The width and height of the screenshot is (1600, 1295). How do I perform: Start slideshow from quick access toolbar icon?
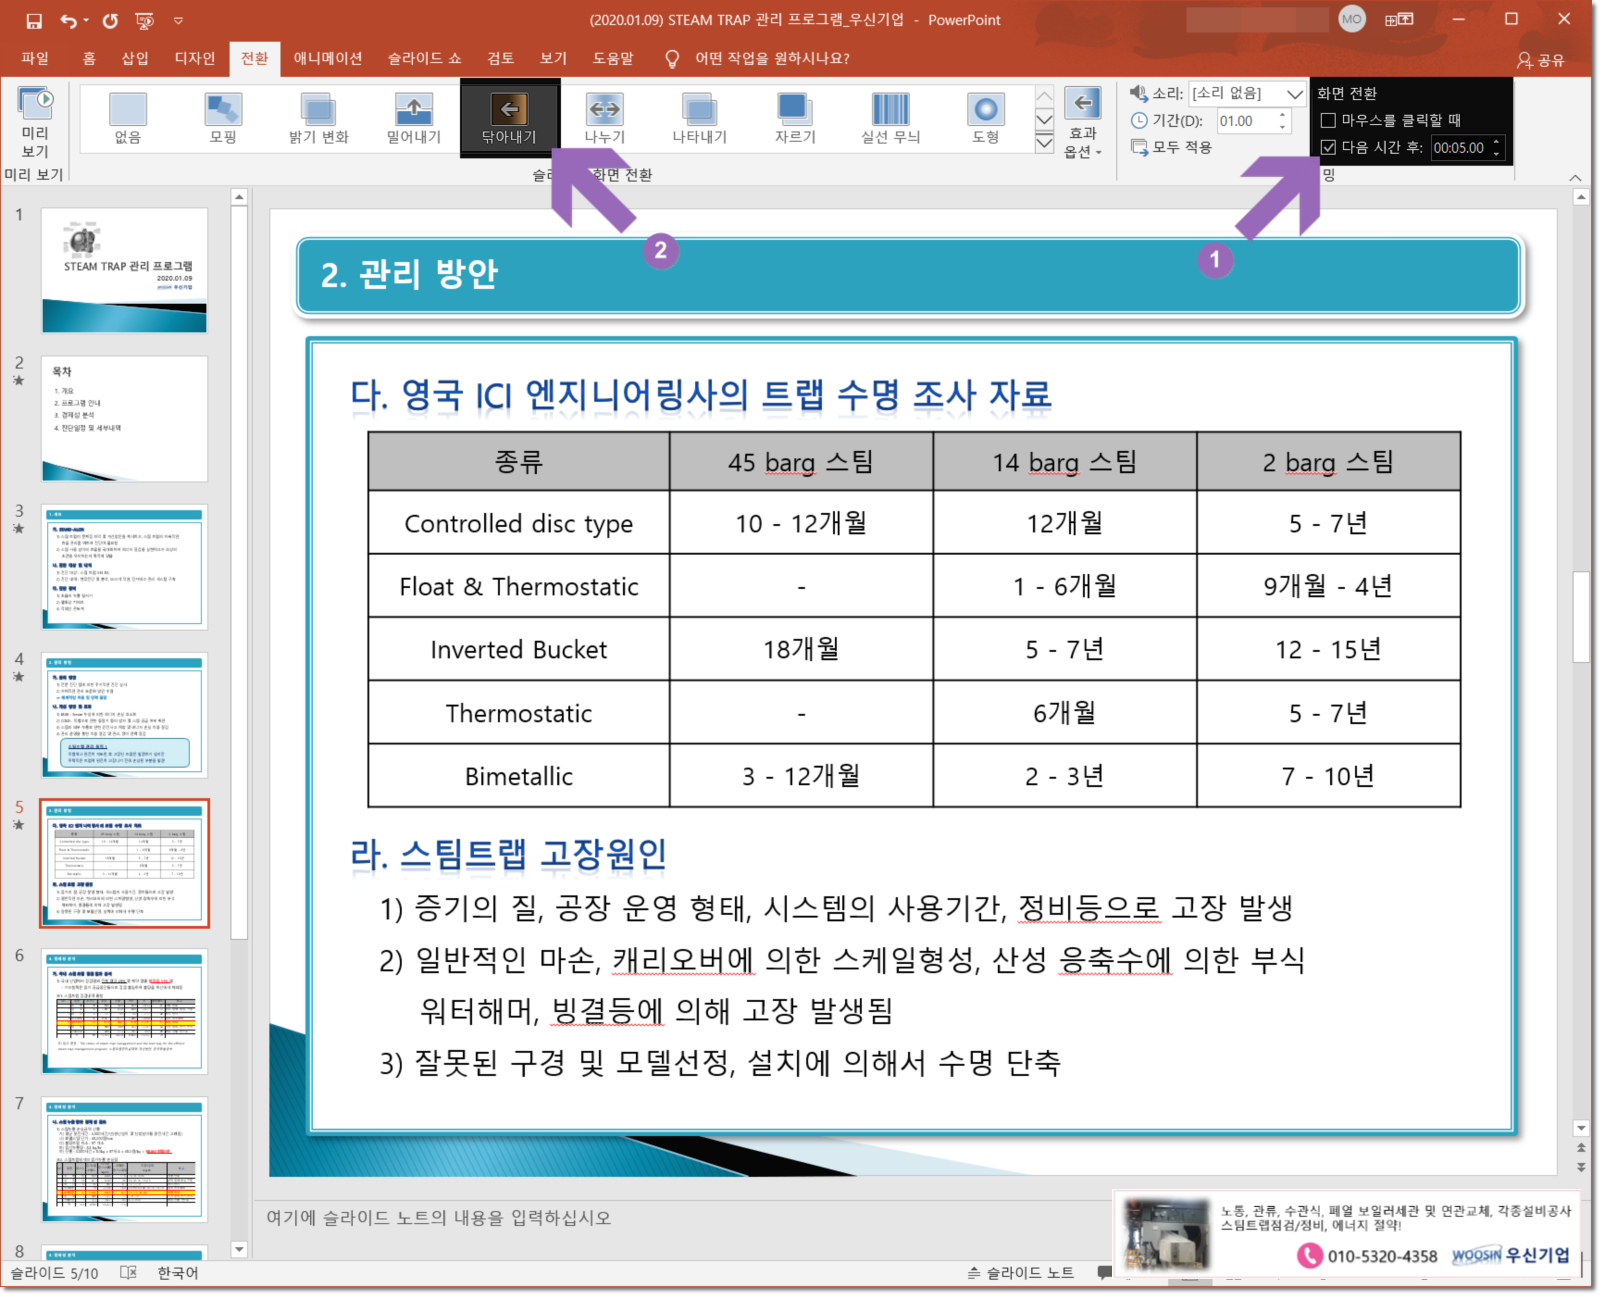coord(144,20)
